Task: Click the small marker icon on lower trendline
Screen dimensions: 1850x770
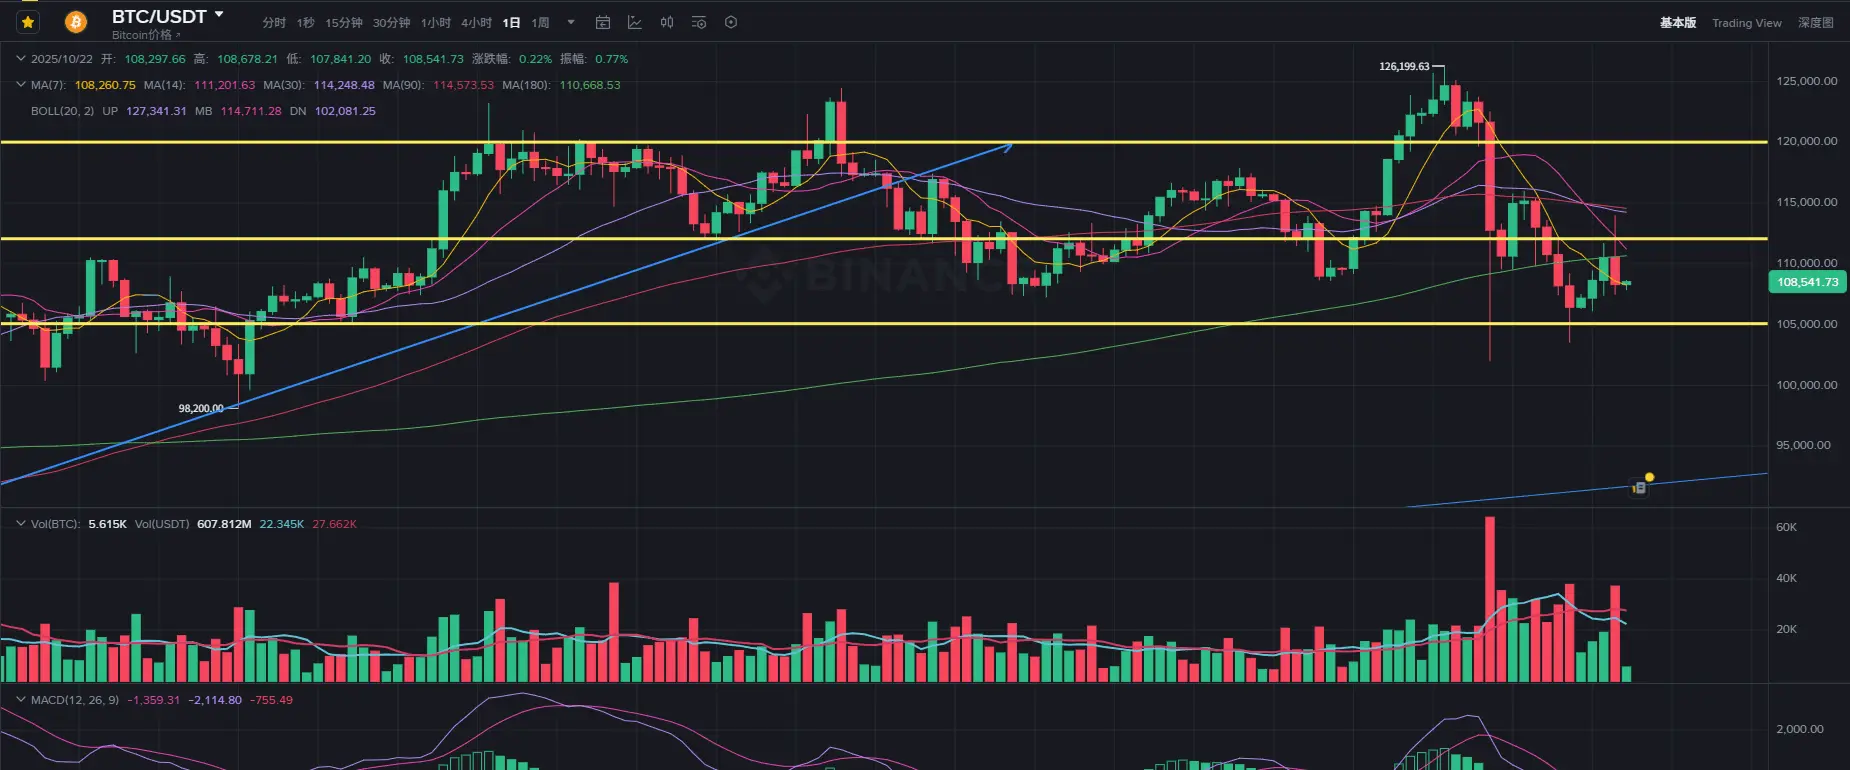Action: tap(1640, 488)
